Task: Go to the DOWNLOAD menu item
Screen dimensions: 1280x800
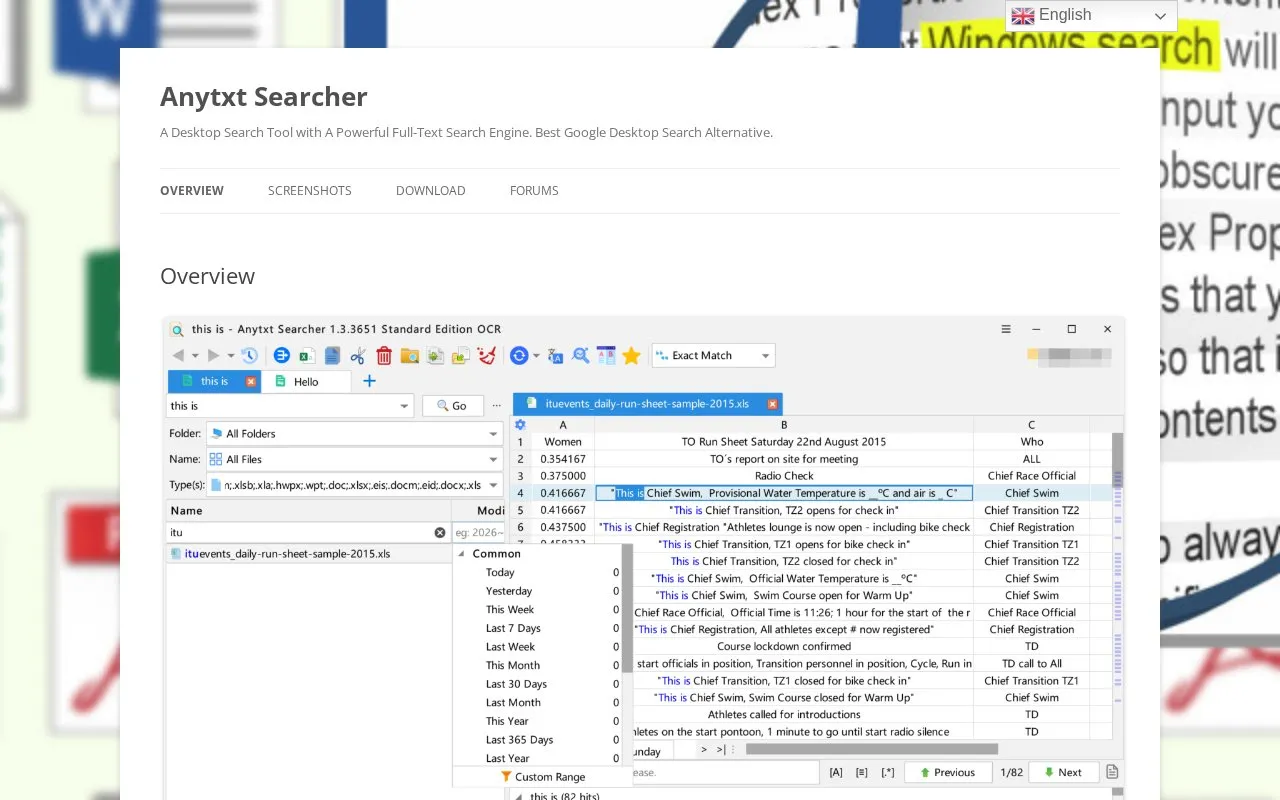Action: pyautogui.click(x=431, y=191)
